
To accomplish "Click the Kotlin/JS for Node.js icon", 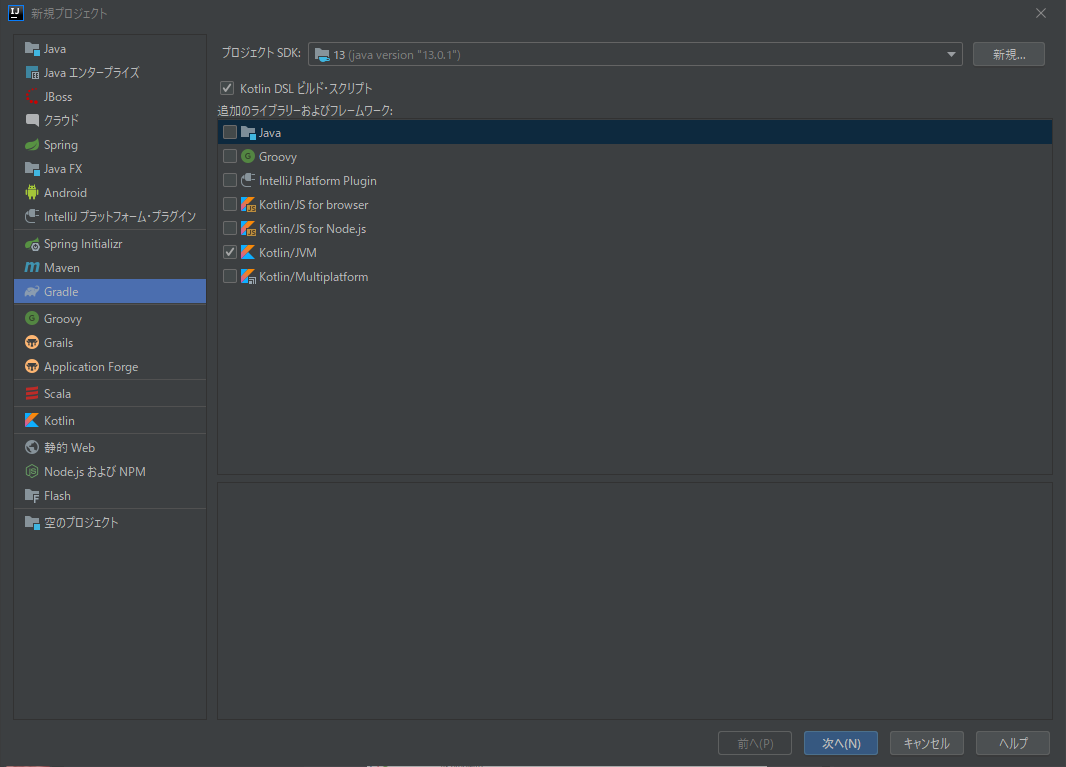I will tap(248, 228).
